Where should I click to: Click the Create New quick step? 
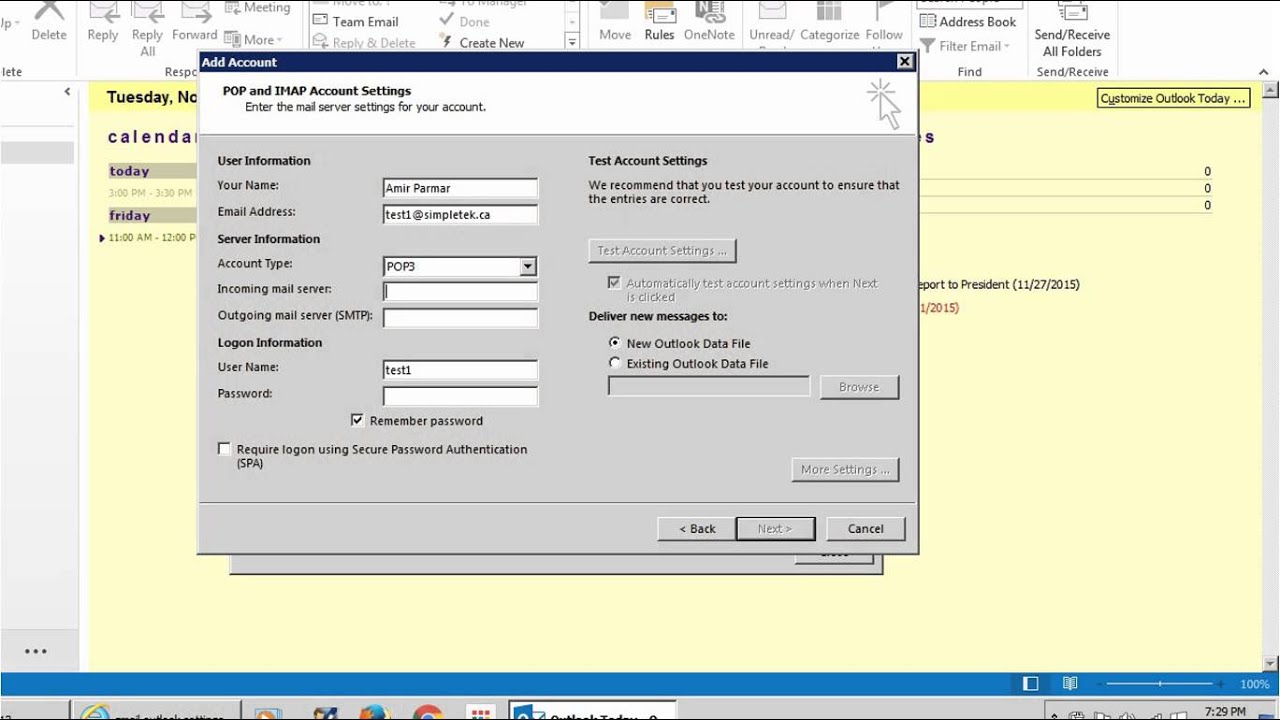click(482, 43)
